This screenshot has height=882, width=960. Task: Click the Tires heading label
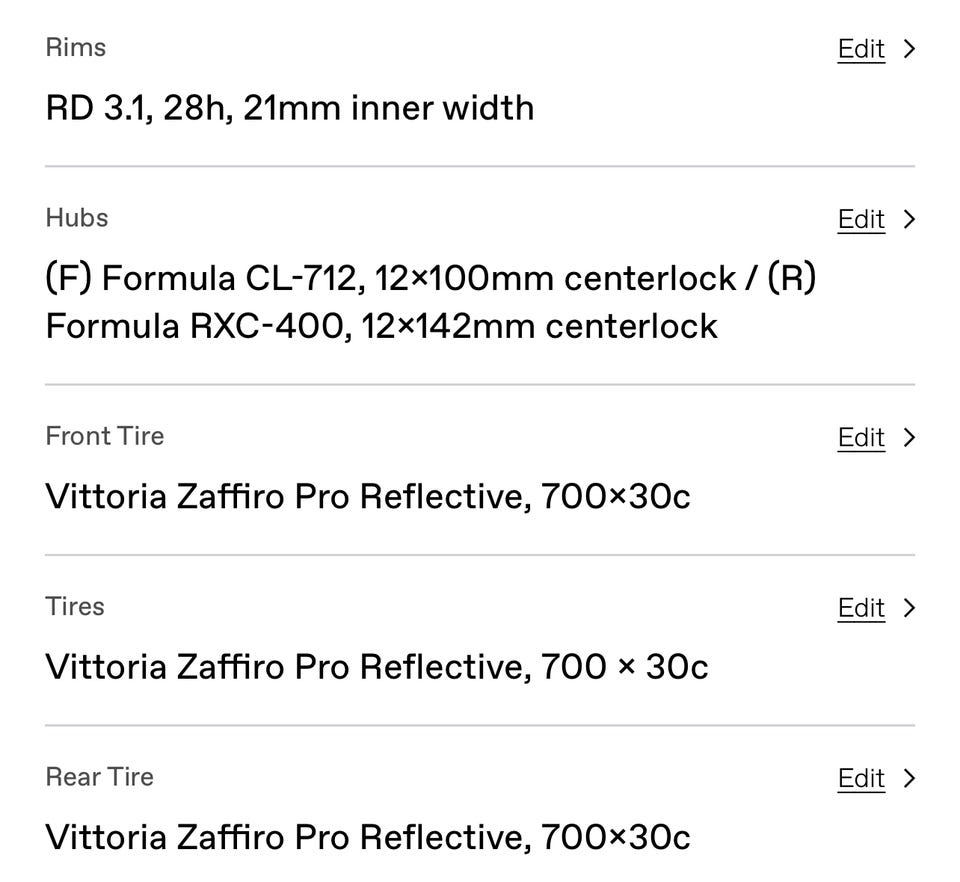click(75, 606)
